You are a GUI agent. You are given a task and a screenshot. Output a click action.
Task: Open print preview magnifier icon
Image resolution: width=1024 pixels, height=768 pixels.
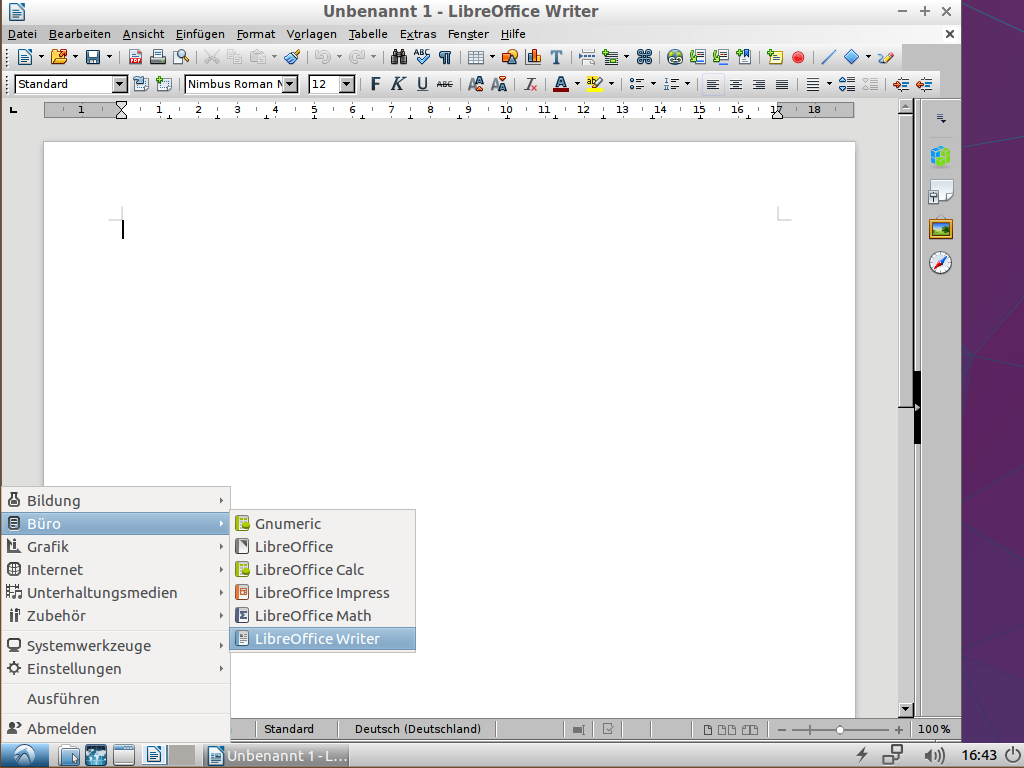point(181,57)
